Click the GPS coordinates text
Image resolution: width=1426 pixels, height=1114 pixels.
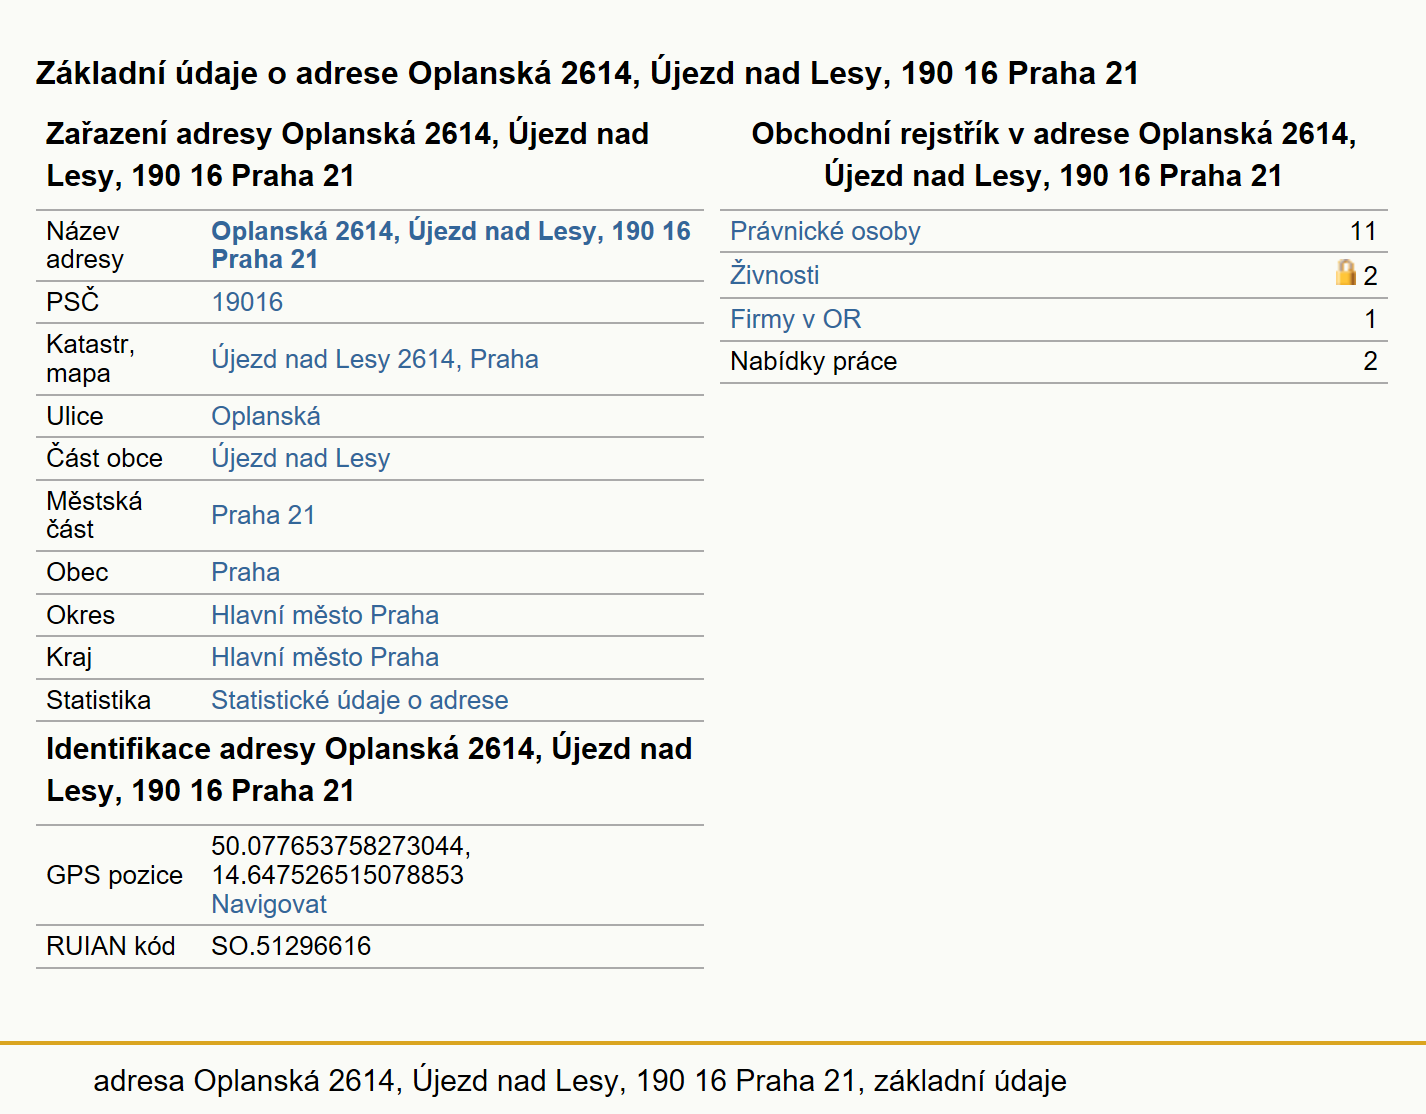tap(341, 860)
